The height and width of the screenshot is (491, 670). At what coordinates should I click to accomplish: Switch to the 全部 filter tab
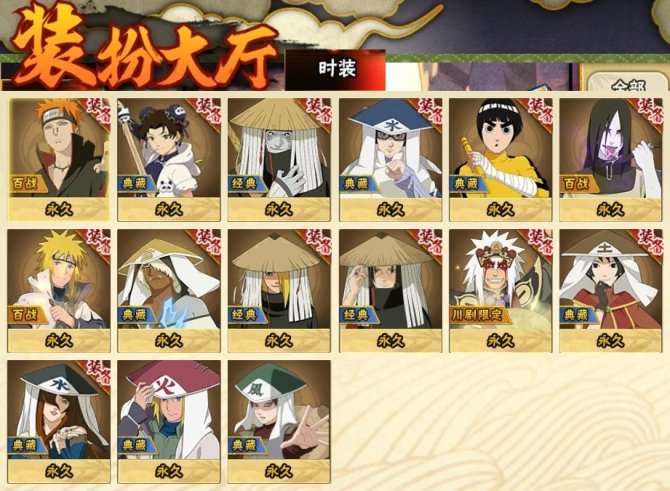628,84
